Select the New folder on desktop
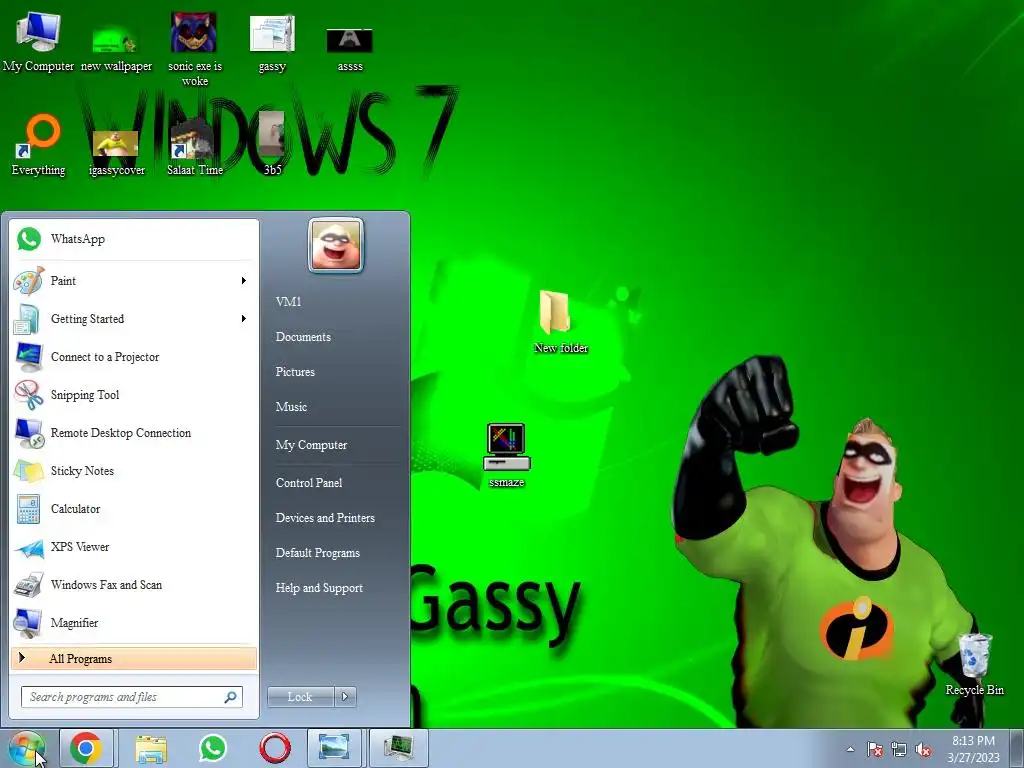The height and width of the screenshot is (768, 1024). [560, 323]
